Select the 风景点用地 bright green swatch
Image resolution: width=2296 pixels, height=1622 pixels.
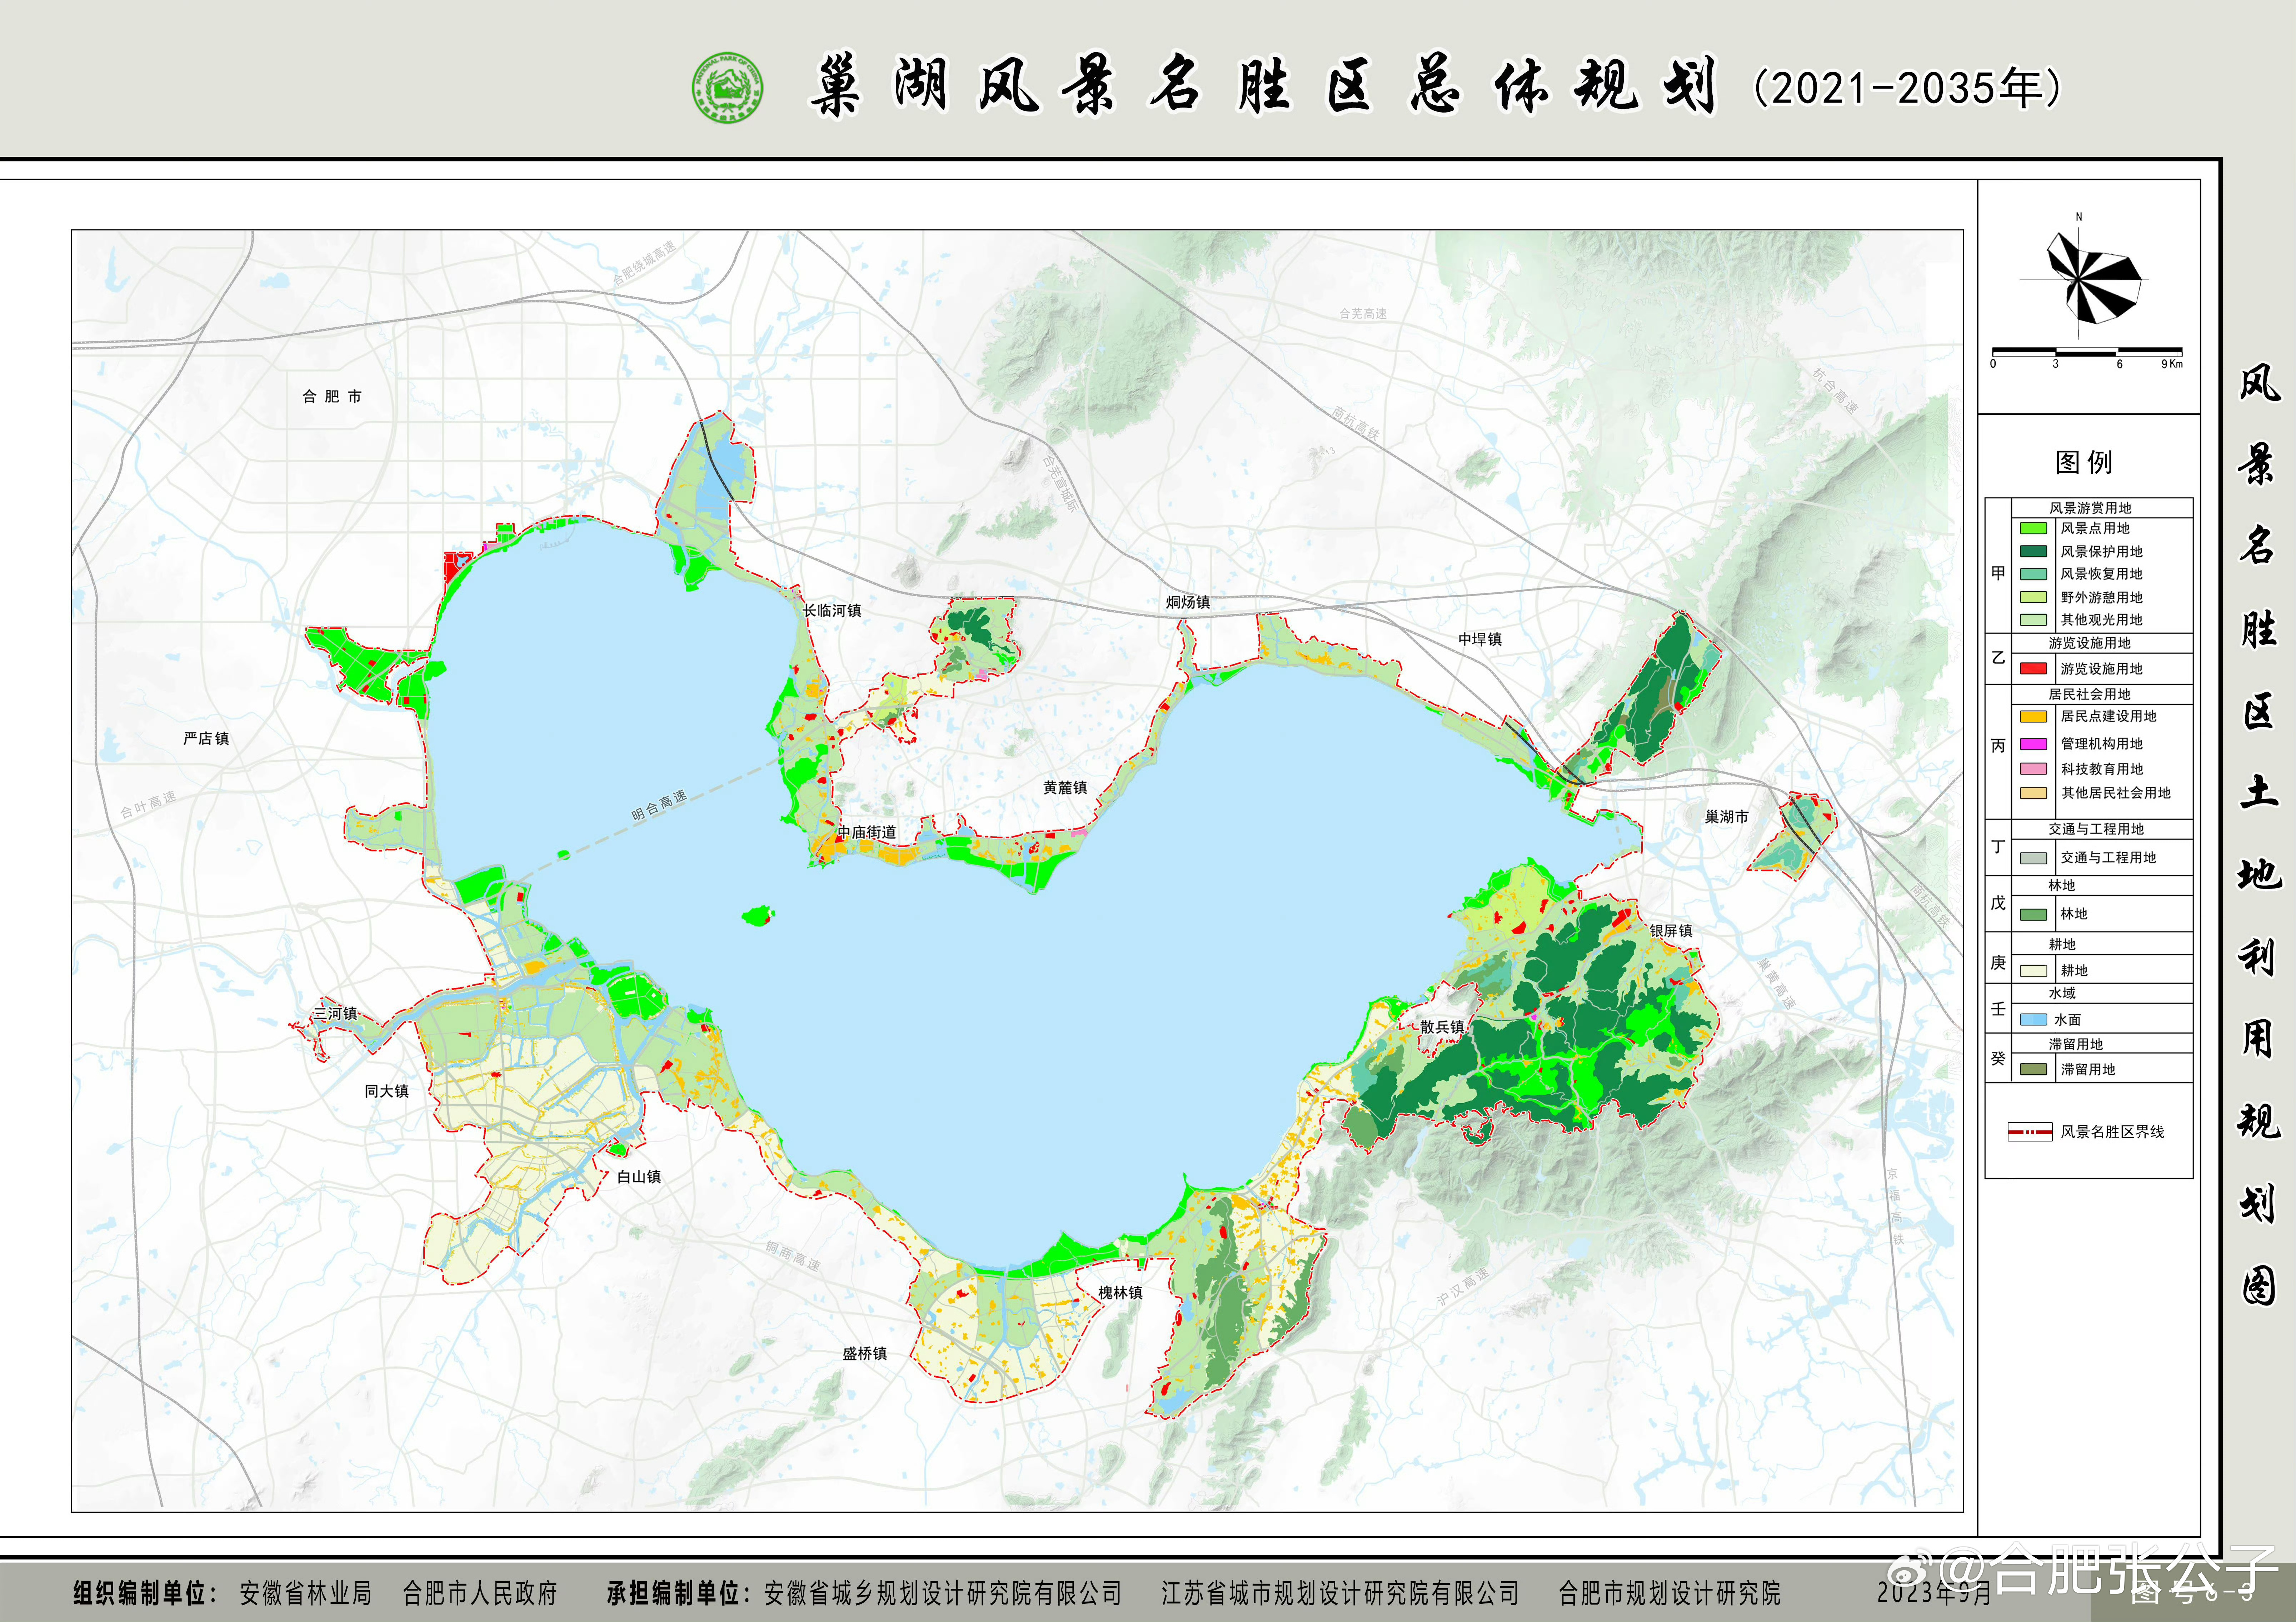[x=2033, y=528]
